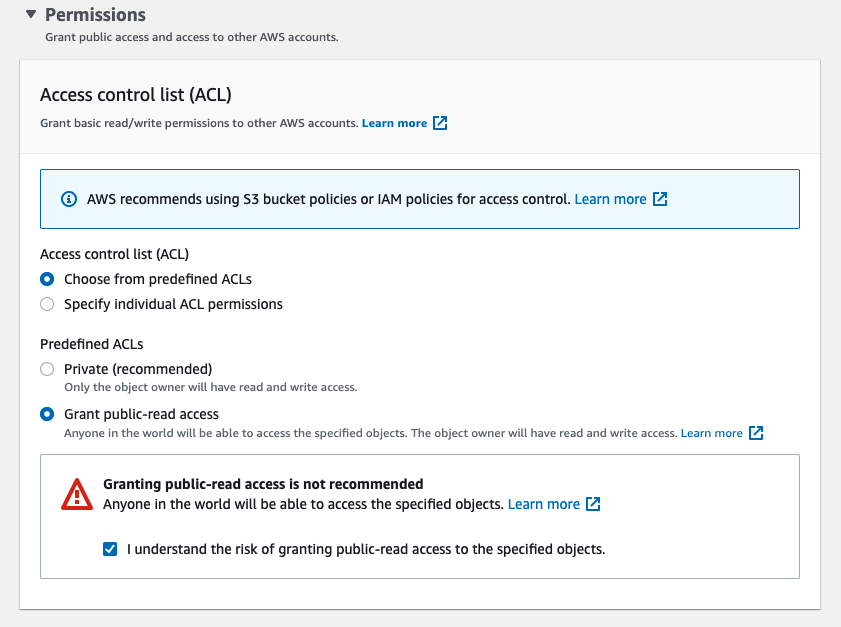Select Specify individual ACL permissions radio
The image size is (841, 627).
click(47, 304)
